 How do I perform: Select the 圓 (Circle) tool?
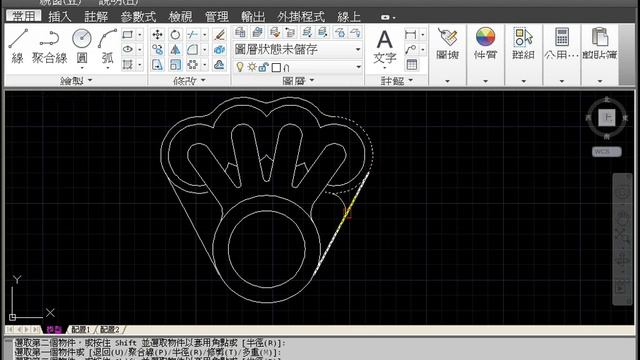82,46
